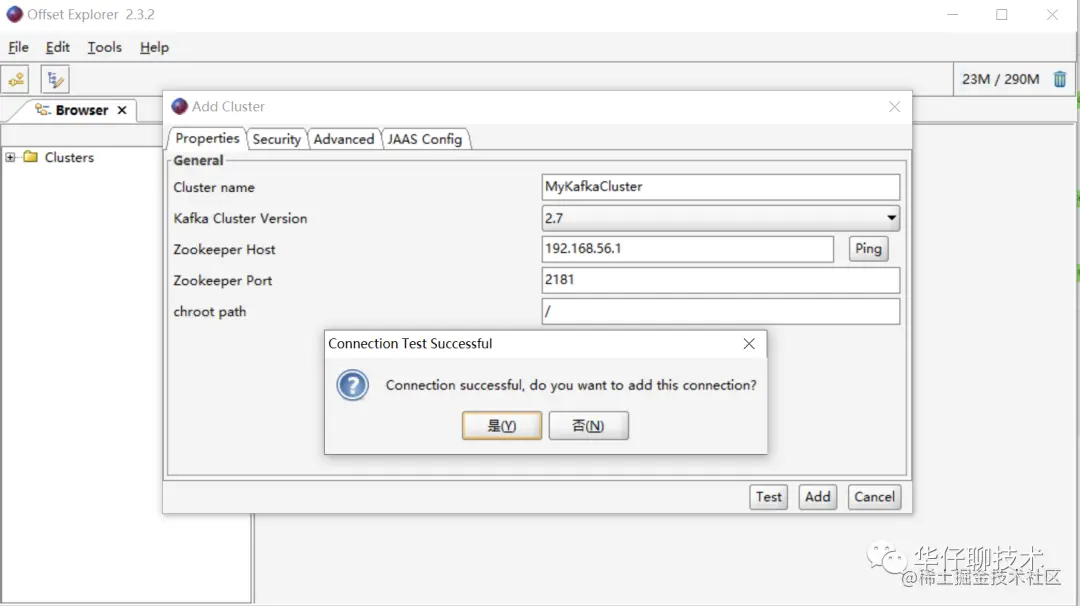Minimize the Offset Explorer window
The image size is (1080, 606).
953,14
